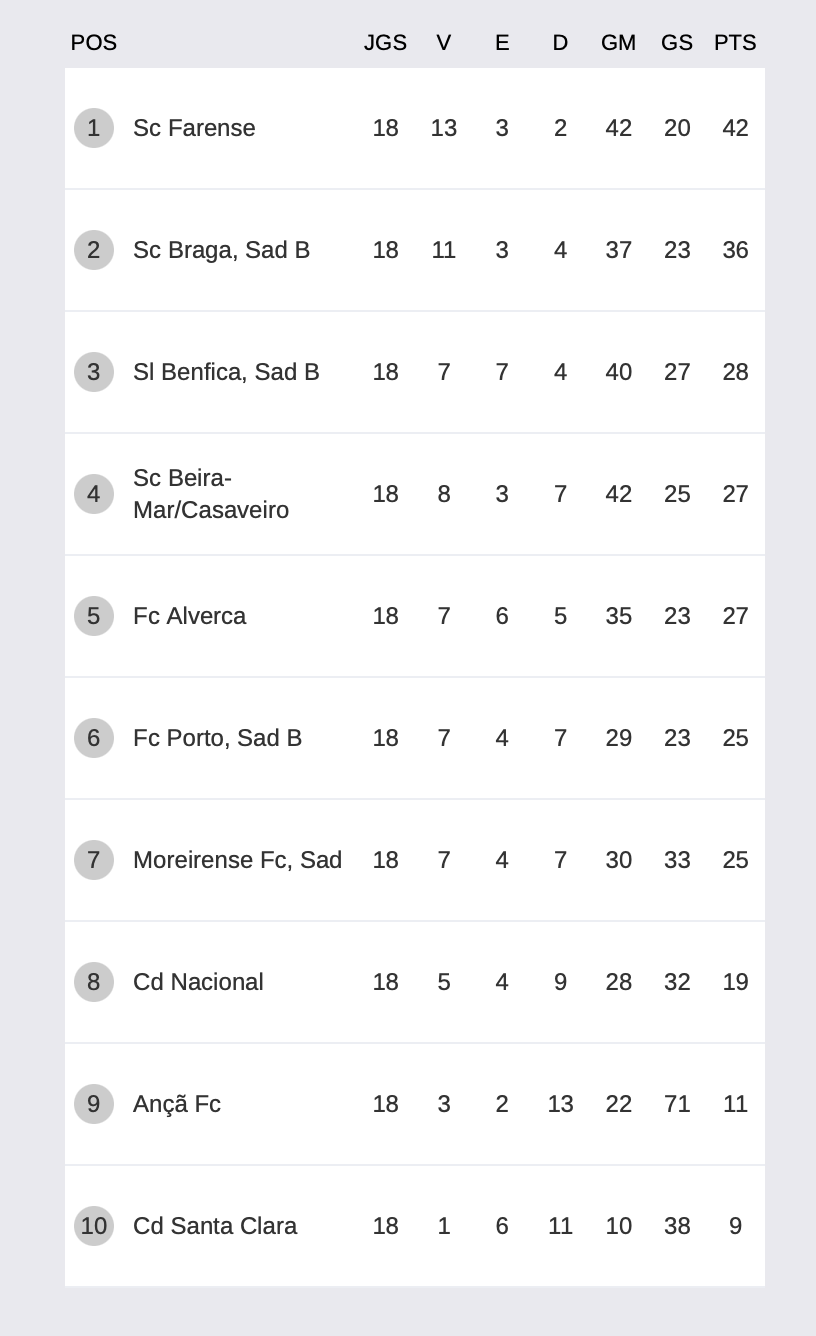Open the Sc Farense team link
Viewport: 816px width, 1336px height.
click(x=194, y=128)
